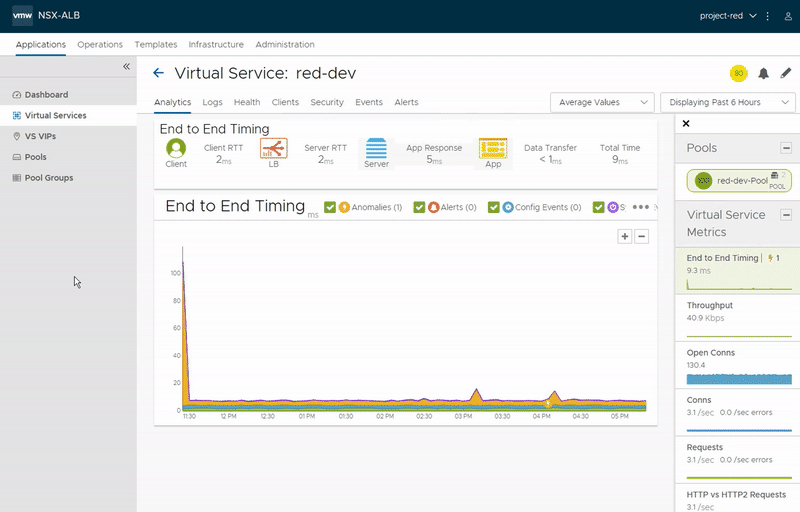Edit virtual service with pencil icon
The width and height of the screenshot is (800, 512).
tap(786, 73)
